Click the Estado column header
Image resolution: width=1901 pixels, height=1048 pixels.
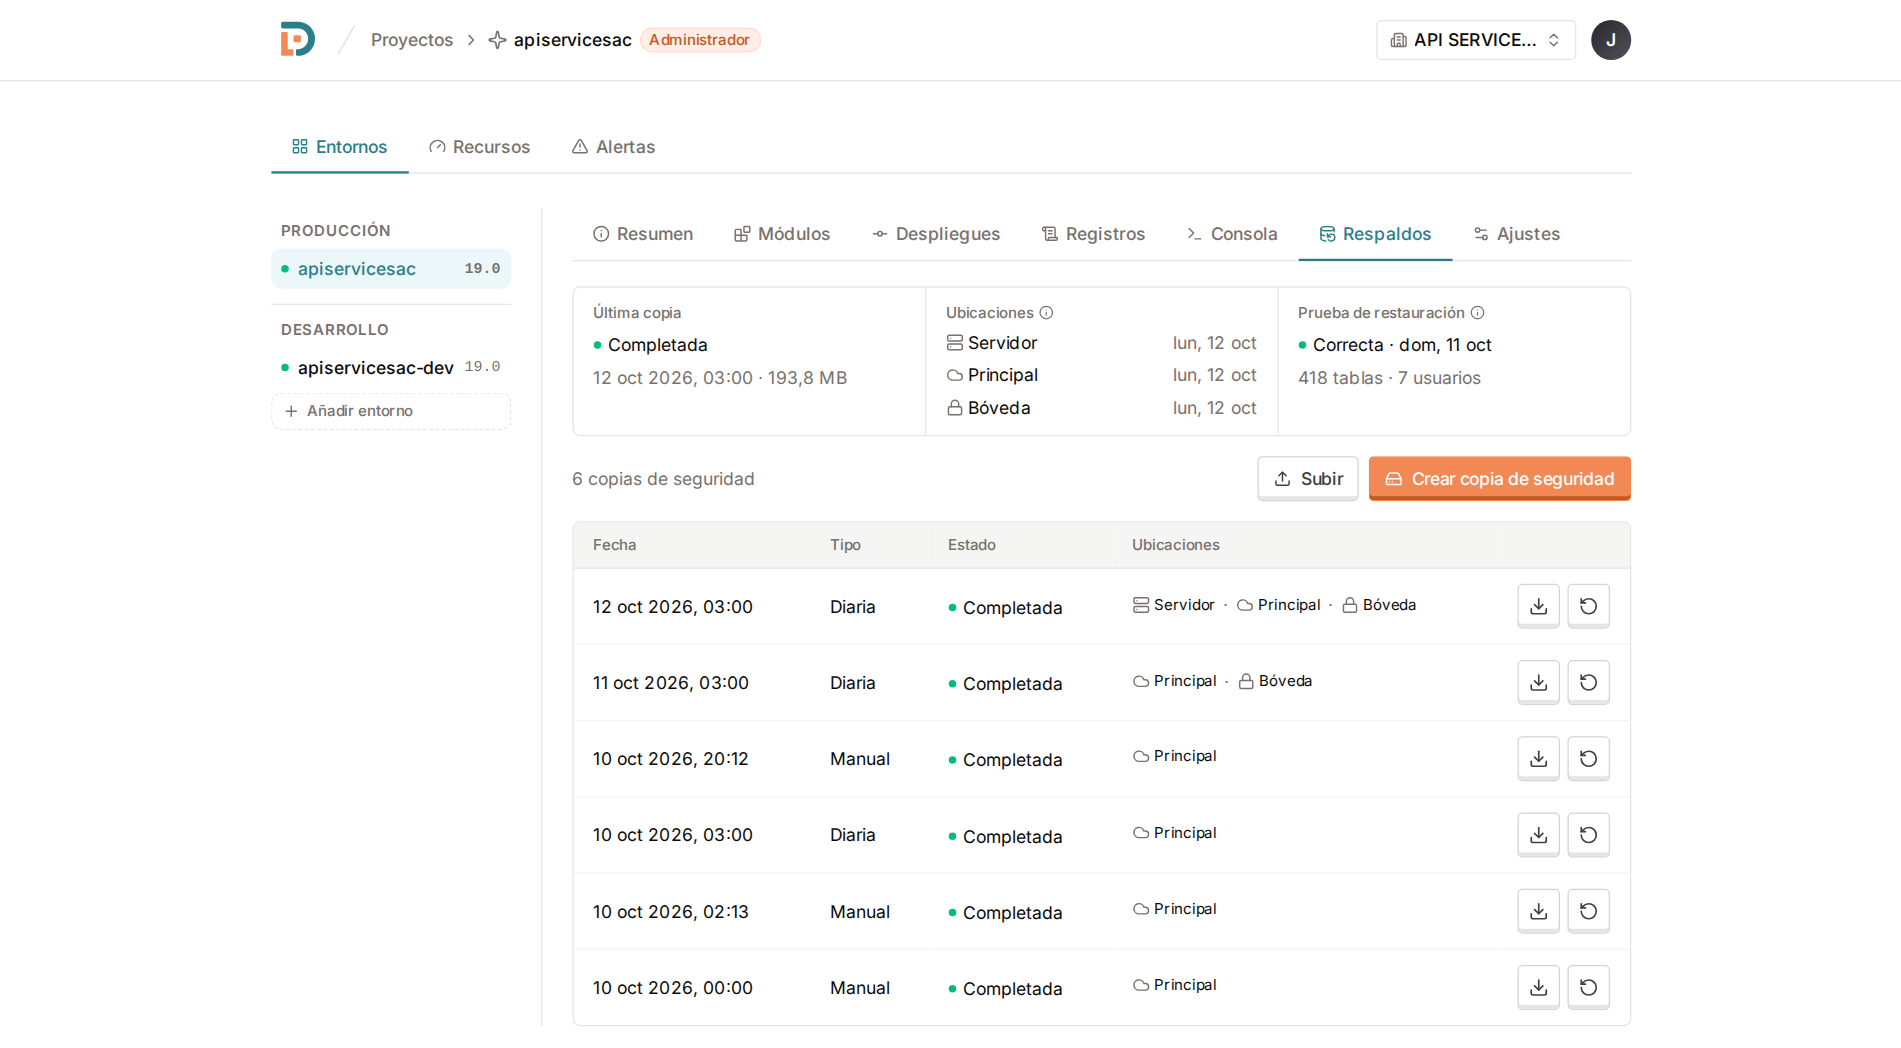tap(971, 545)
